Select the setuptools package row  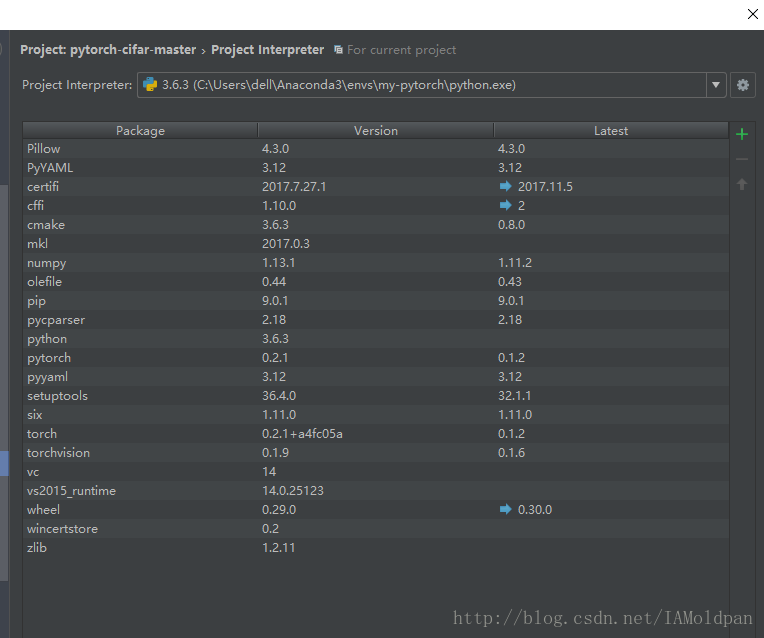pos(376,396)
